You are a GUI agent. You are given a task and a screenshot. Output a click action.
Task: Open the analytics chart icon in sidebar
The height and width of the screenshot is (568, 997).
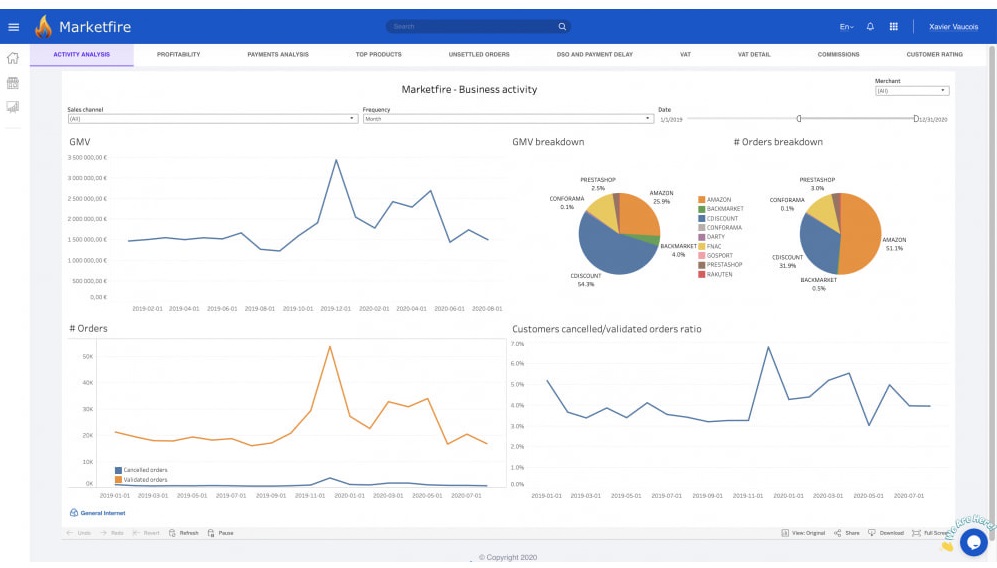pos(13,107)
